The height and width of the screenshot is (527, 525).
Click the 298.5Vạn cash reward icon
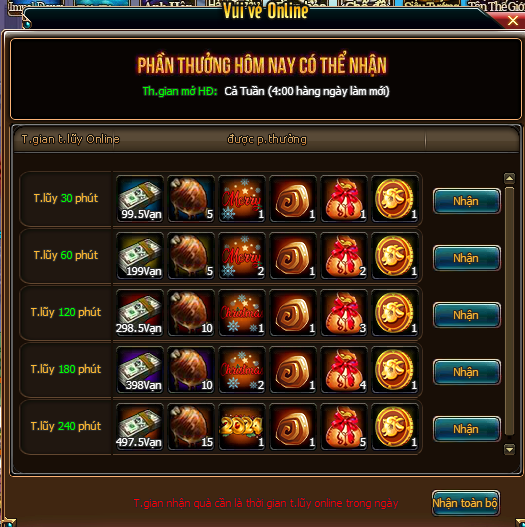click(x=140, y=313)
